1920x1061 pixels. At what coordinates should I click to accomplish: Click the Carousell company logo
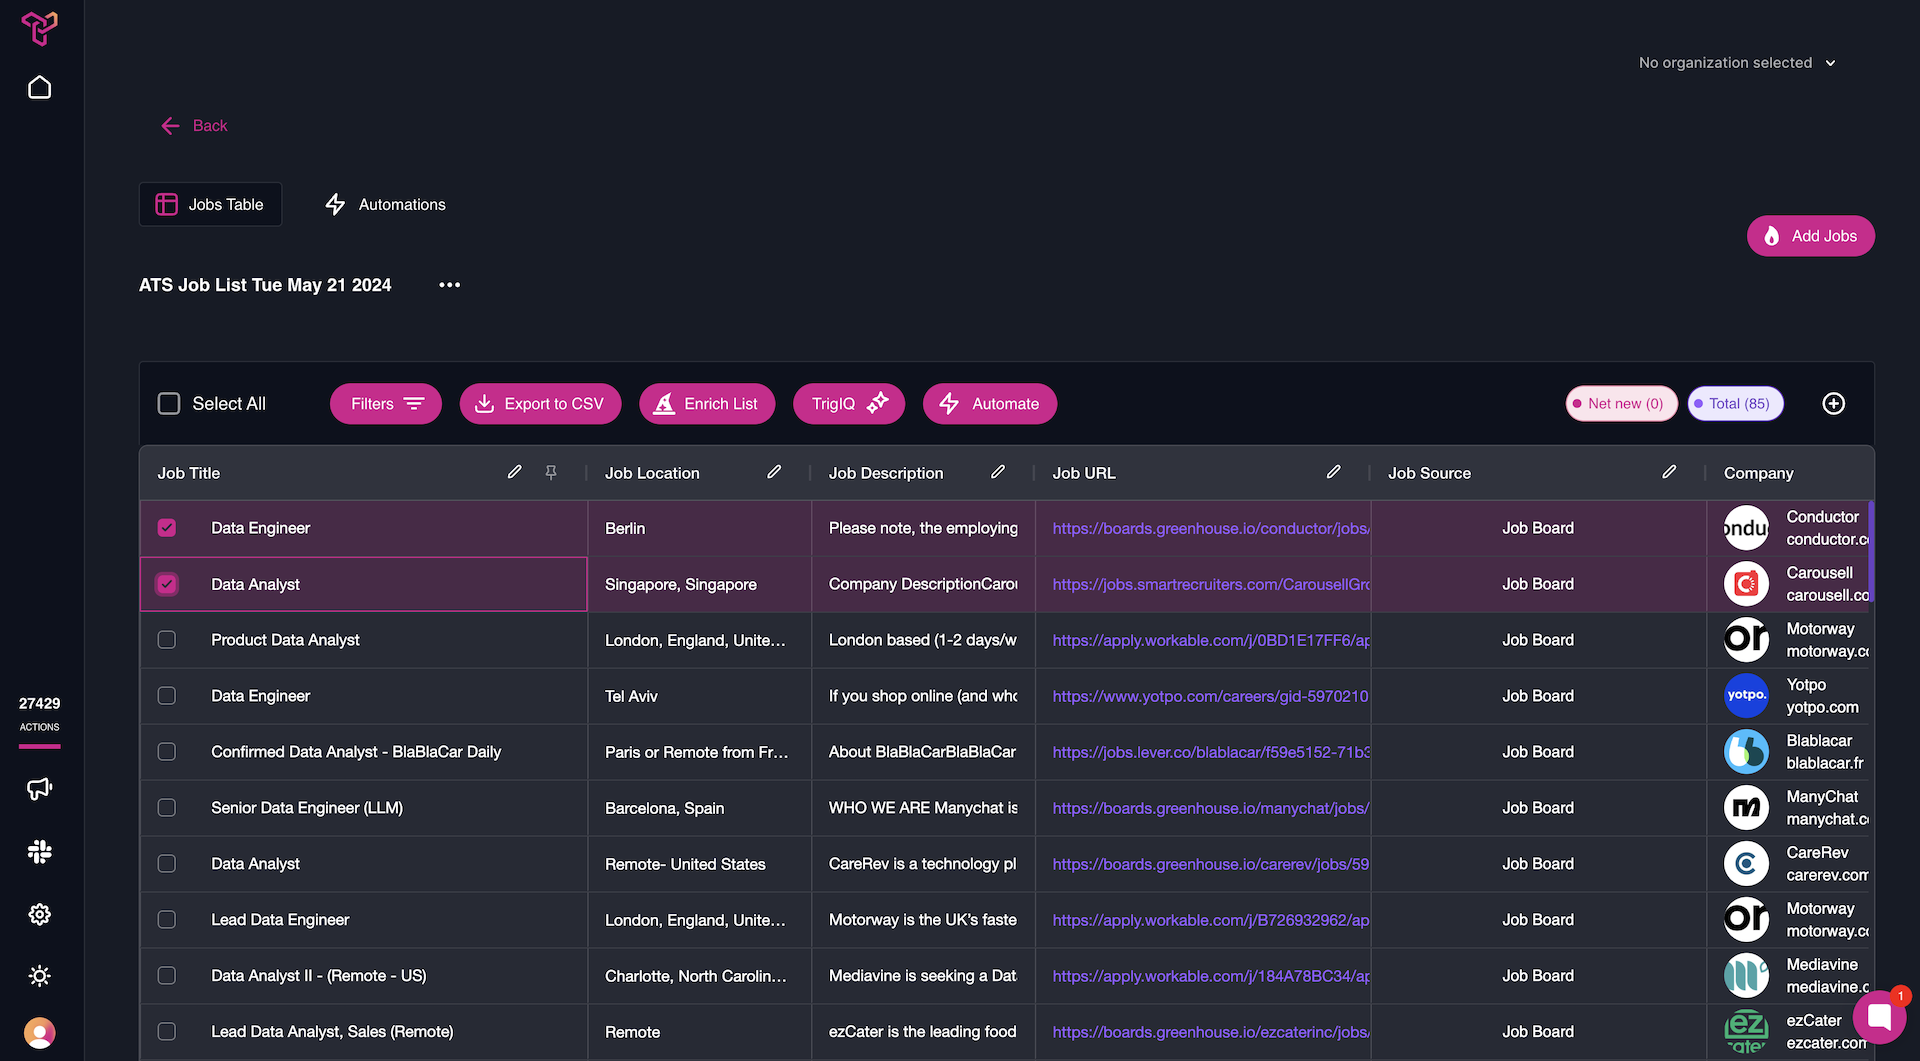1746,584
